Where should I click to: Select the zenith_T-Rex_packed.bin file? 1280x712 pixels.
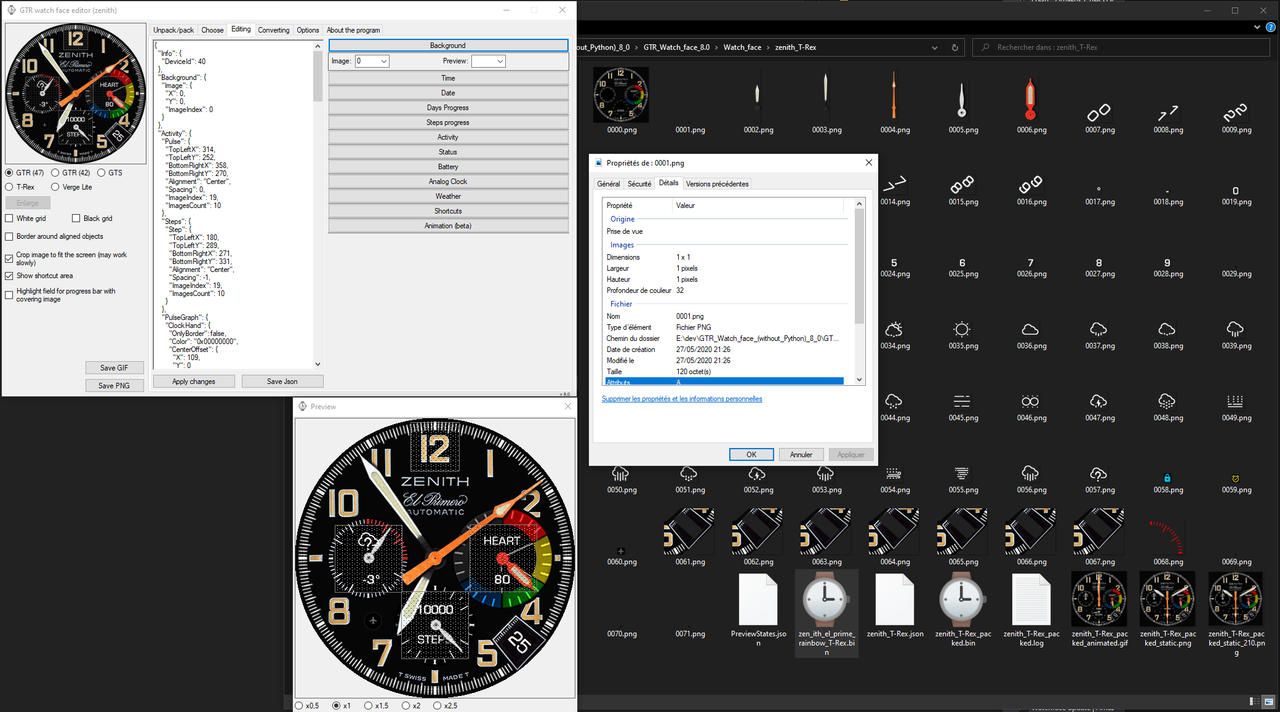(x=962, y=598)
